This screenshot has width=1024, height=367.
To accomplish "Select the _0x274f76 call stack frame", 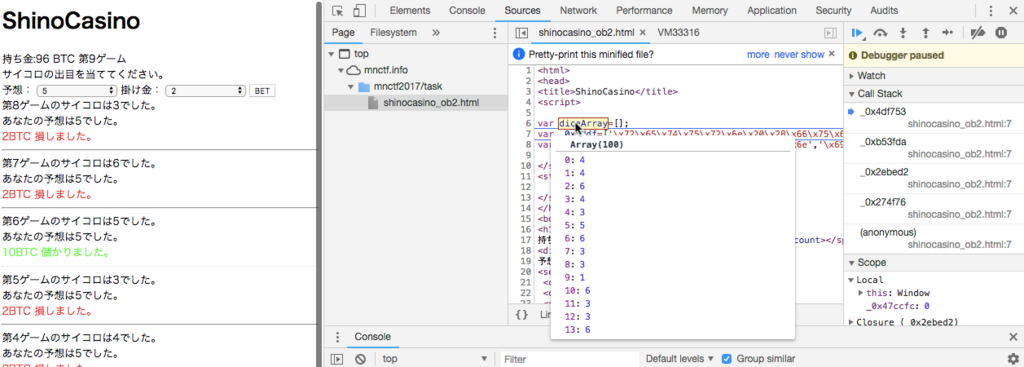I will pyautogui.click(x=933, y=208).
